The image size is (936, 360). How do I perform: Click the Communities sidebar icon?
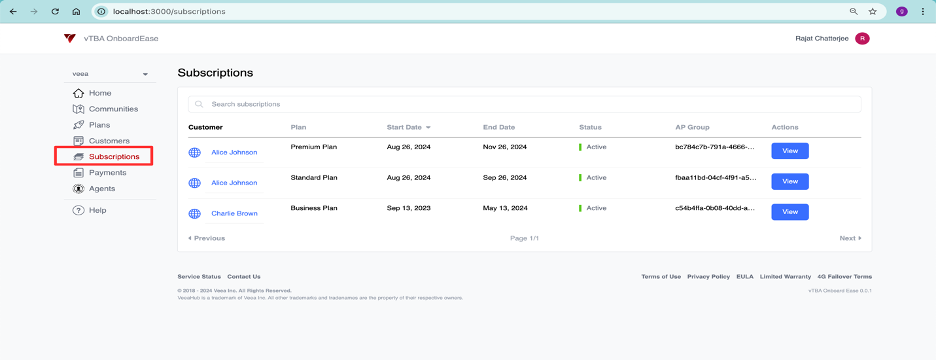tap(78, 109)
